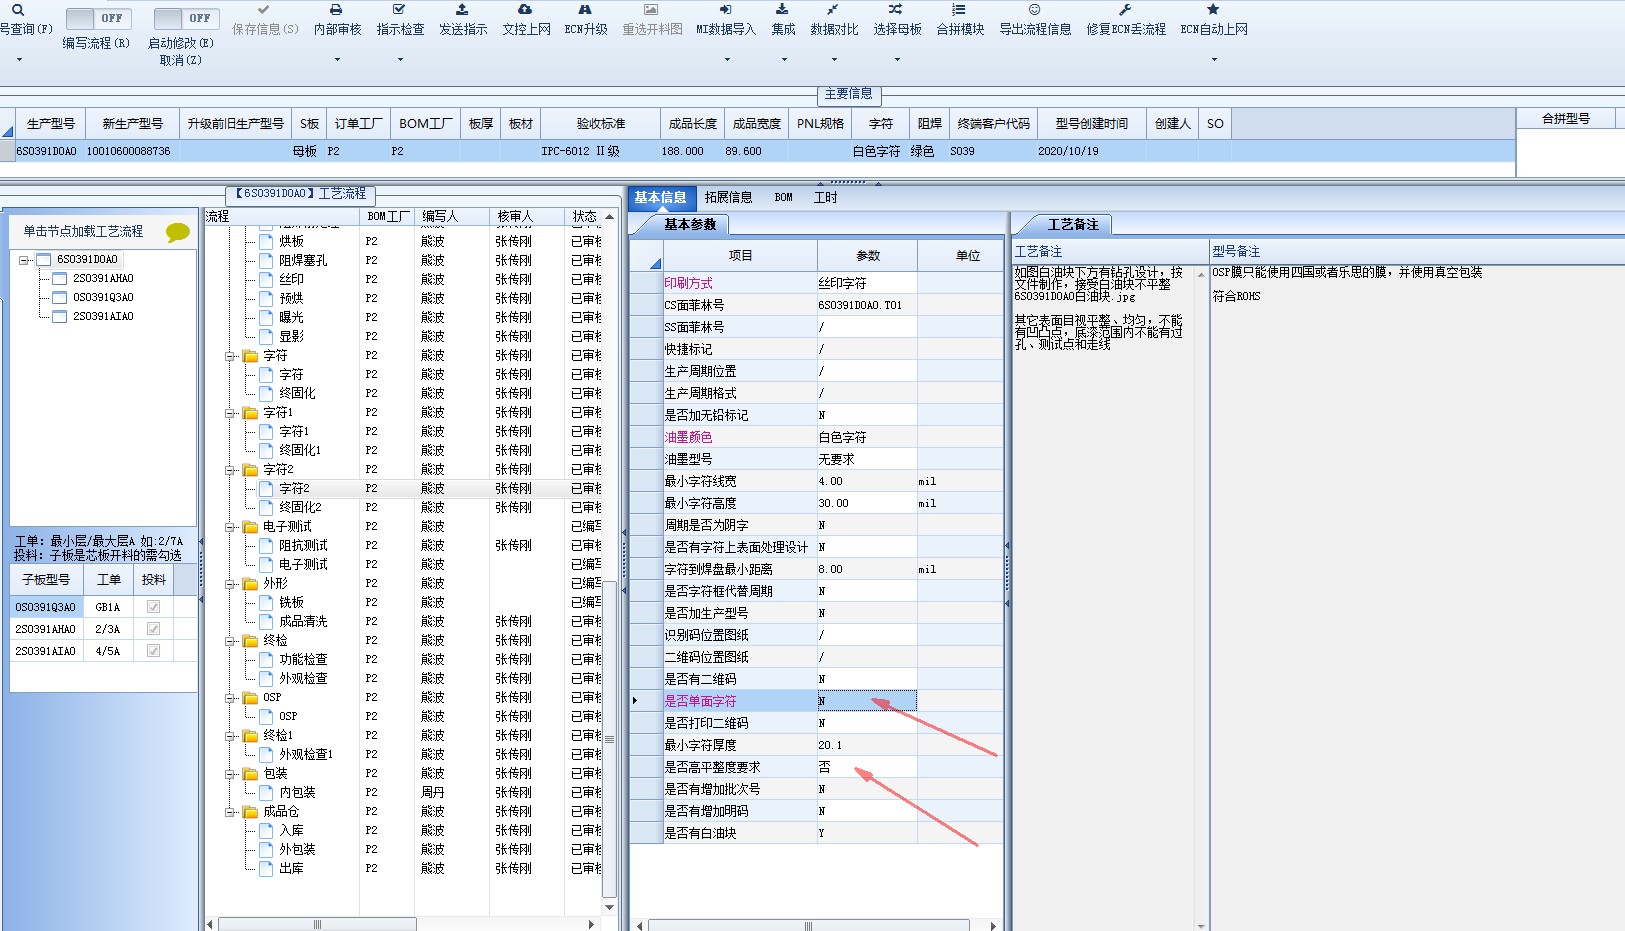
Task: Click the 修复ECN丢流程 wrench icon
Action: (x=1125, y=10)
